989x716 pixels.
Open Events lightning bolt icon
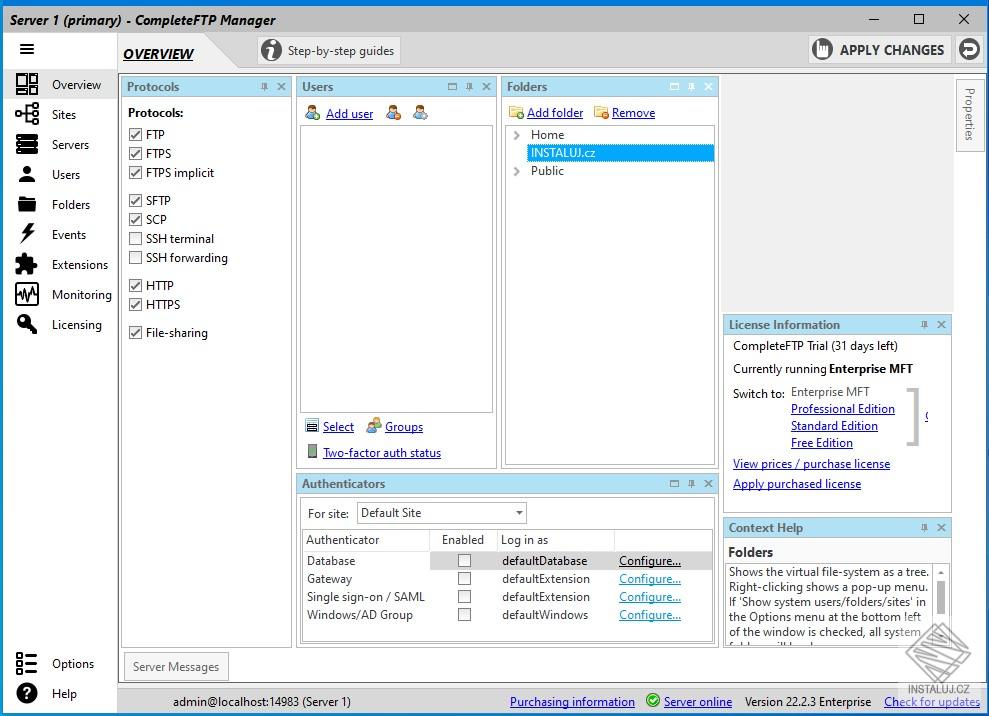pyautogui.click(x=27, y=235)
